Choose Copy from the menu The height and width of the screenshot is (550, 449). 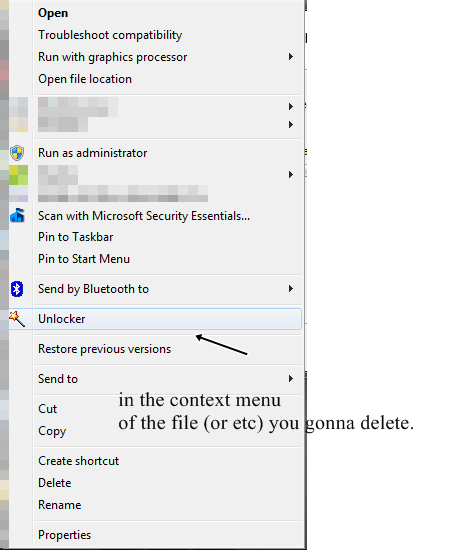tap(52, 431)
